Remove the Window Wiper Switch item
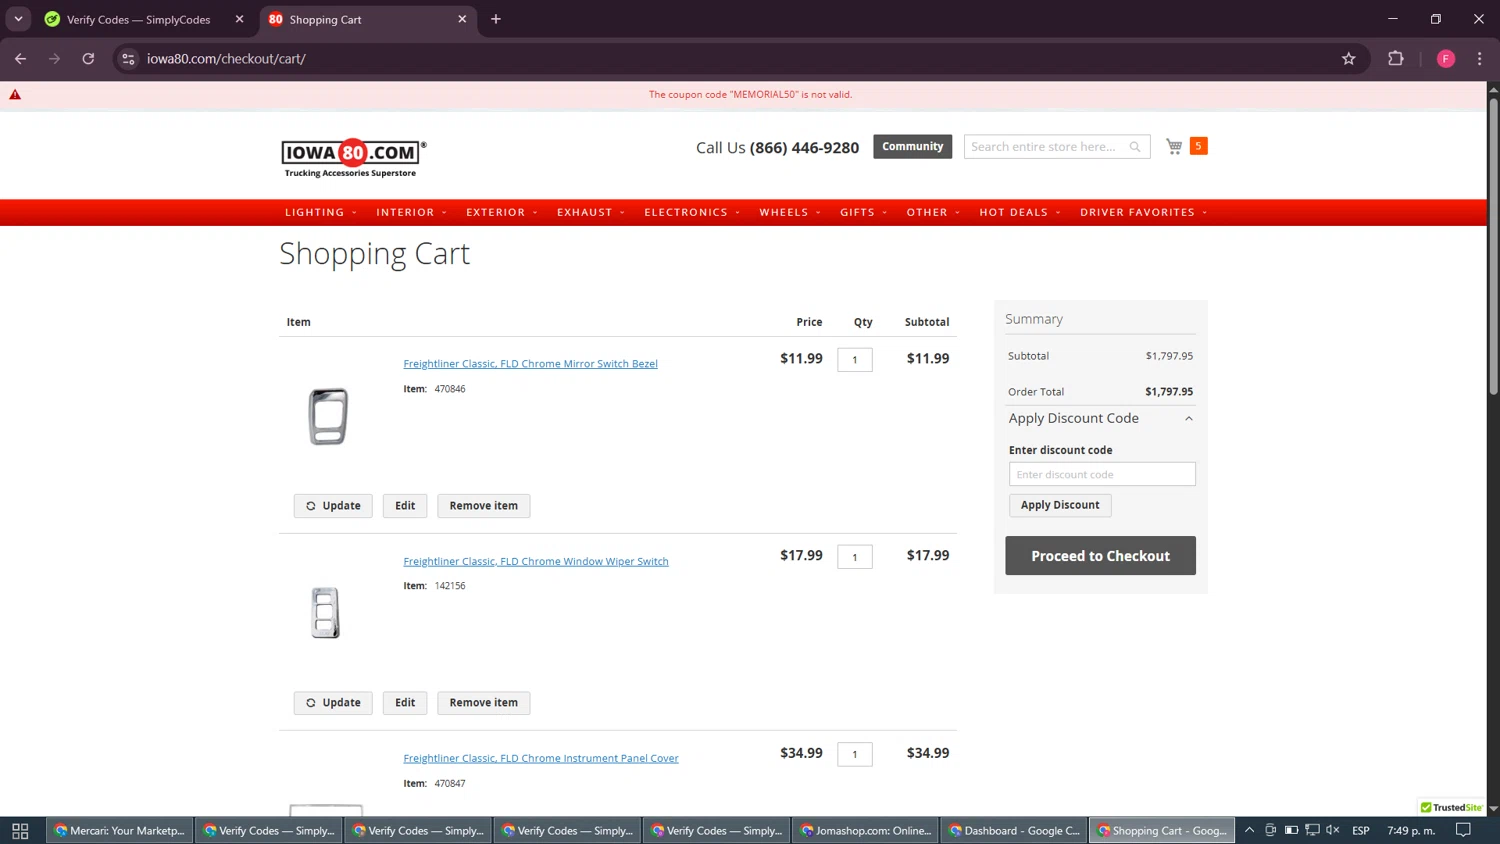 click(483, 703)
